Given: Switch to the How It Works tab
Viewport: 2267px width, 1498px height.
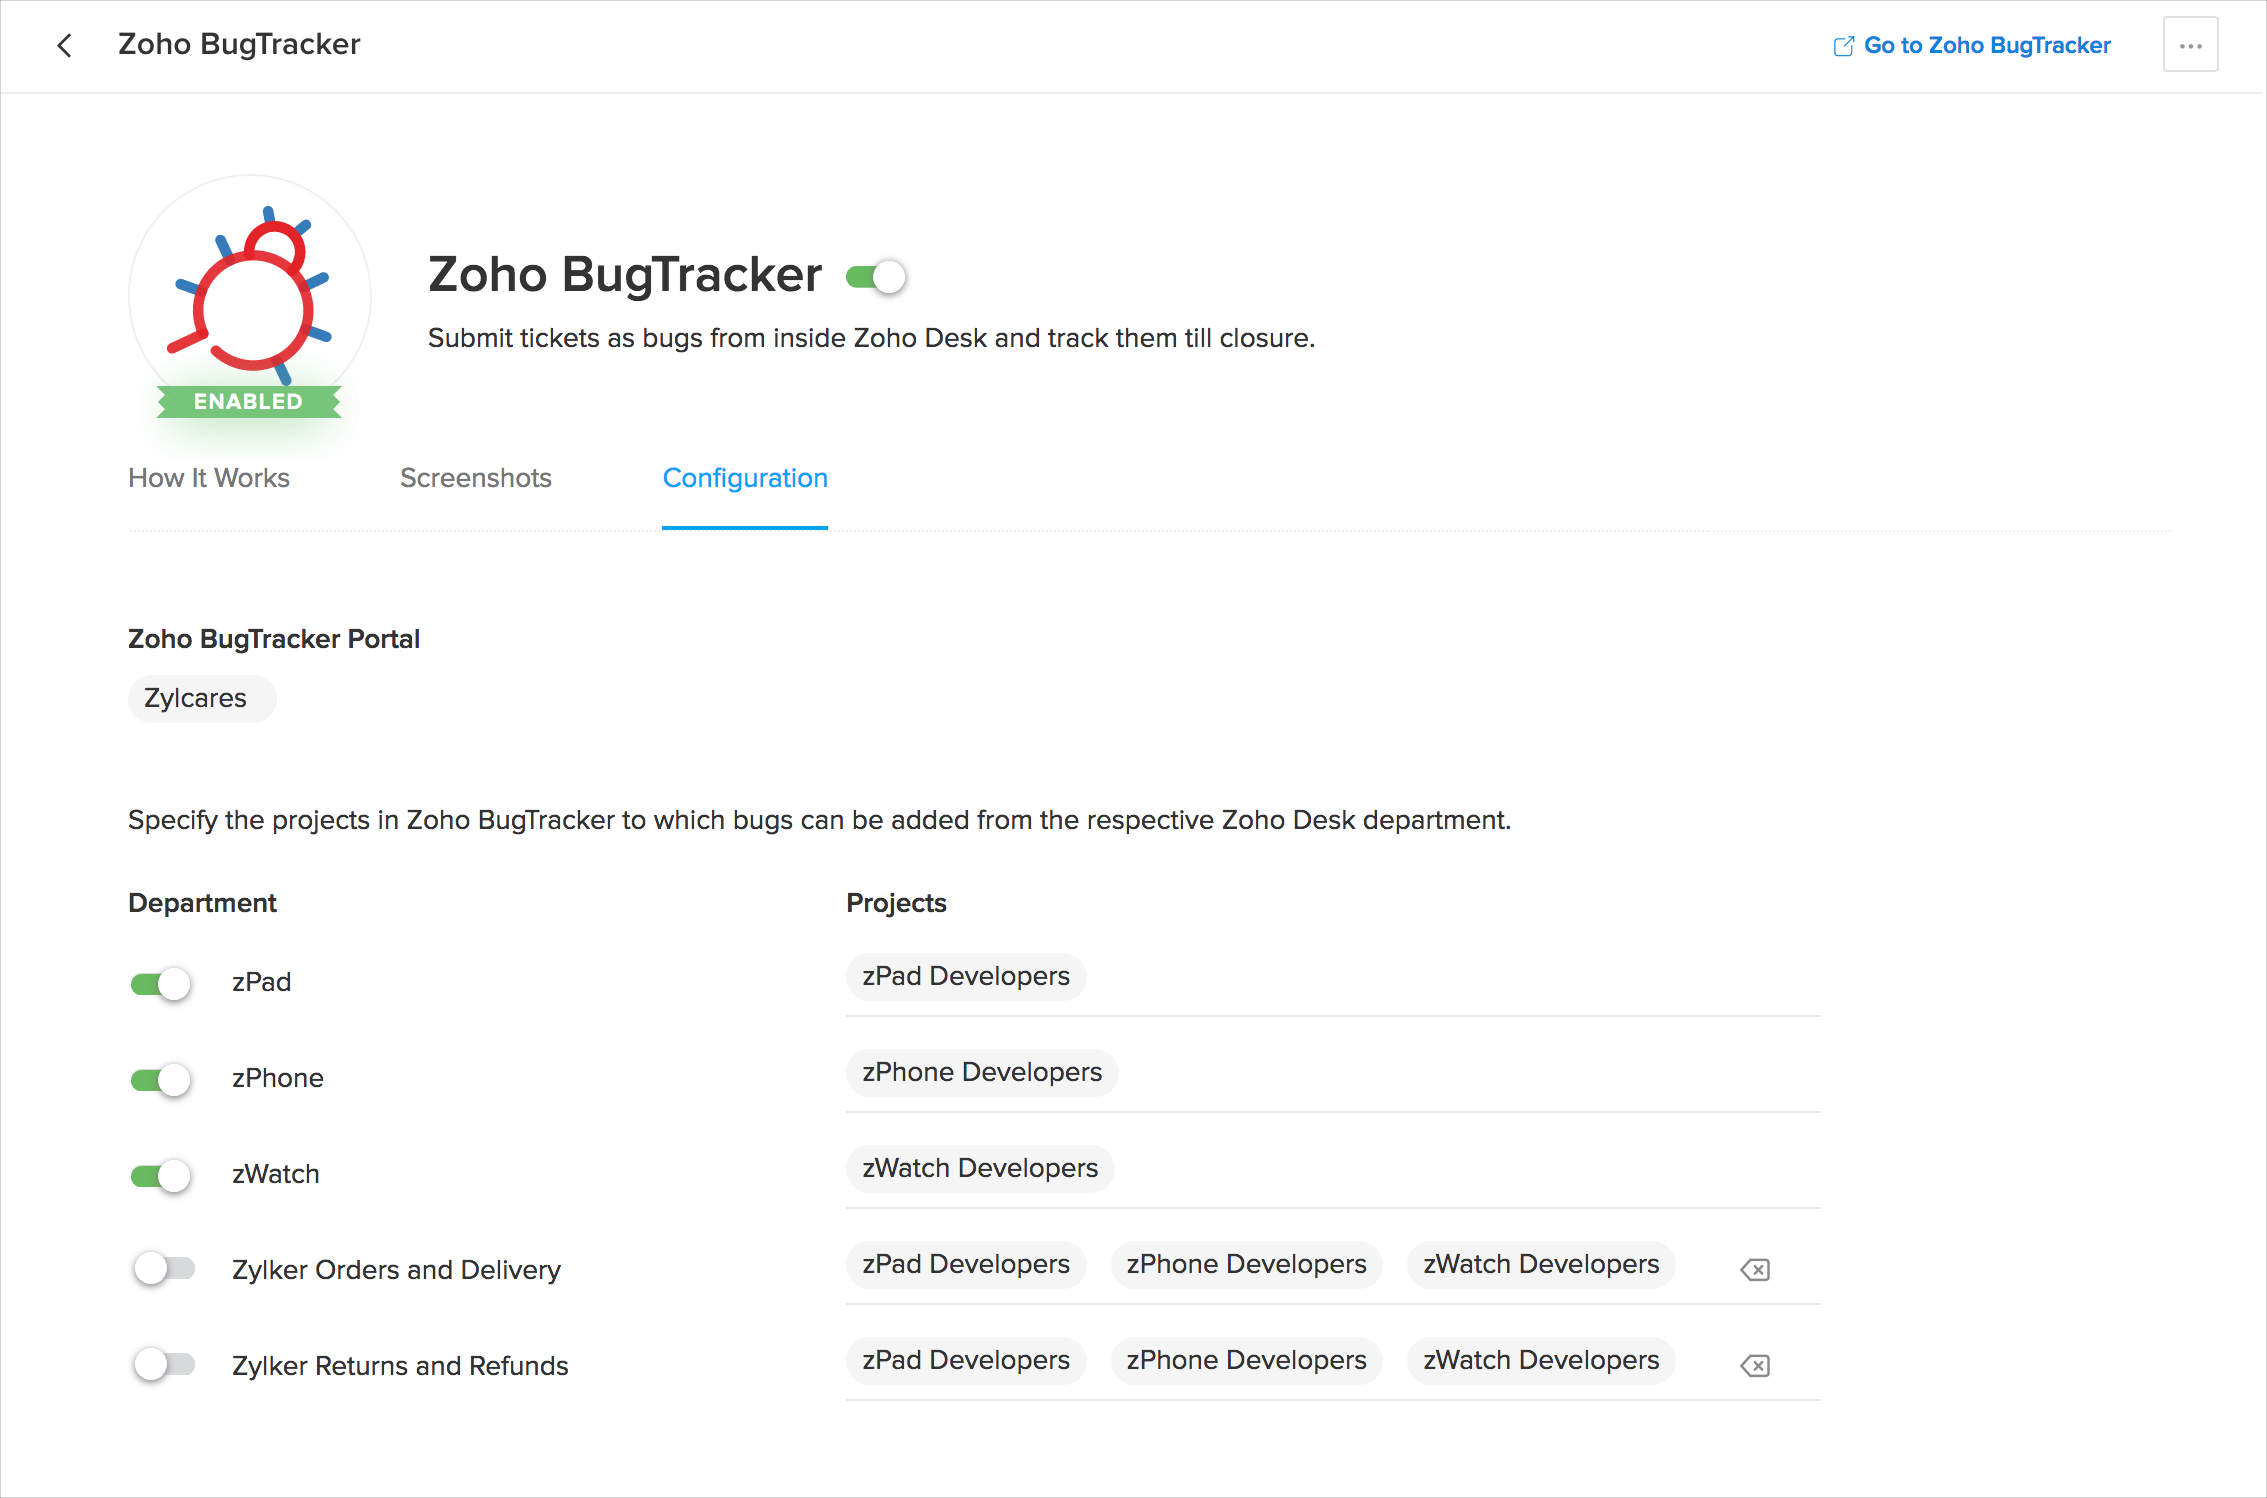Looking at the screenshot, I should click(209, 478).
